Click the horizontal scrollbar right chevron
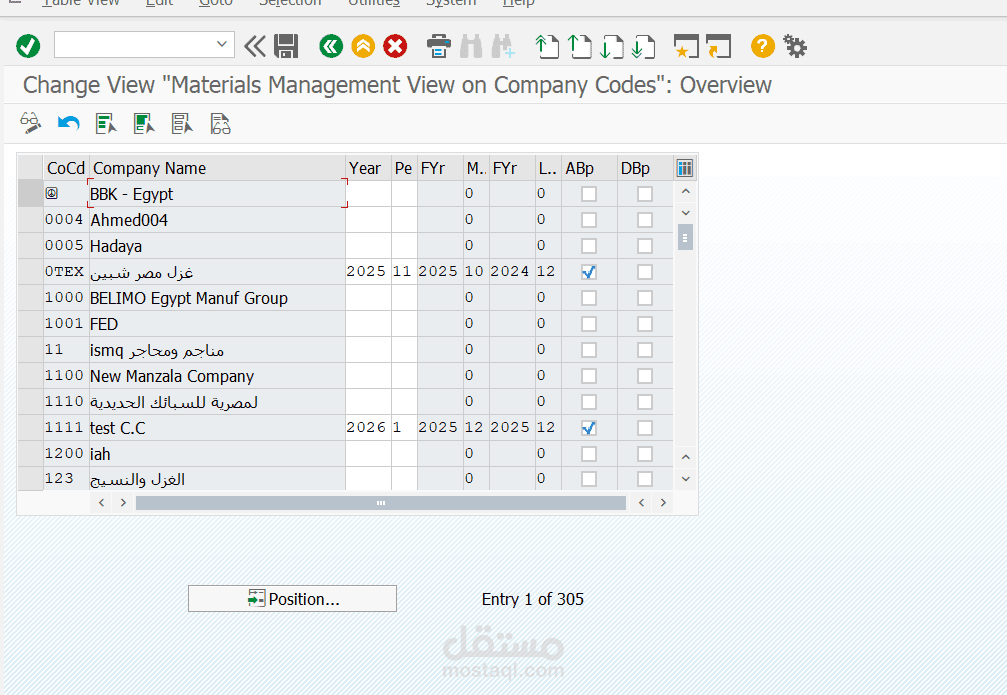This screenshot has width=1007, height=695. coord(663,503)
